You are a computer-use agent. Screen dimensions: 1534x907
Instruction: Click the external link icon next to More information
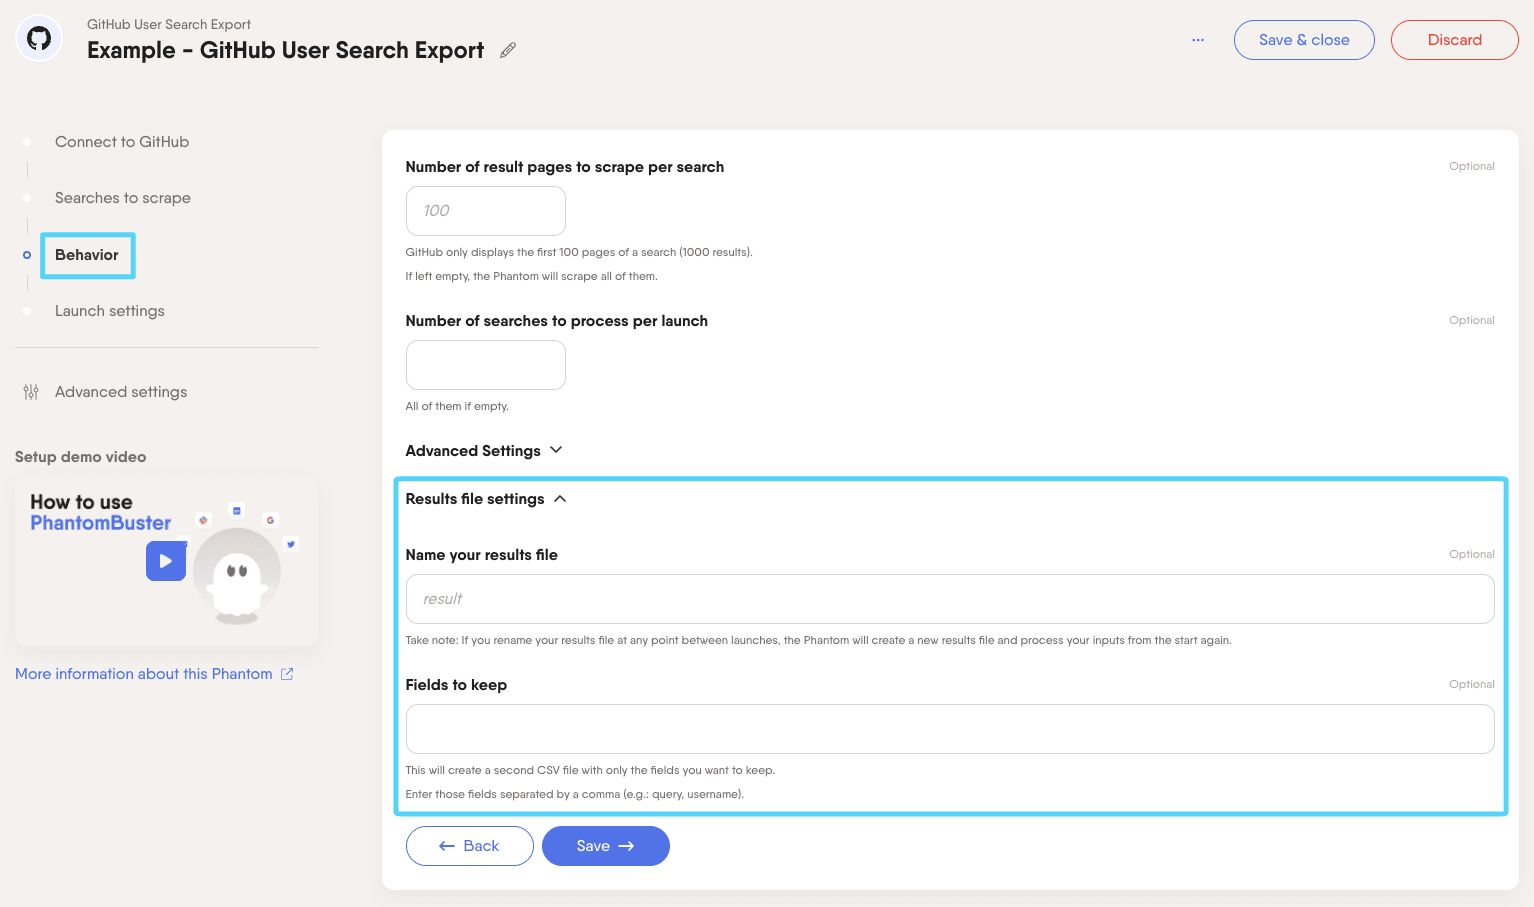click(x=287, y=674)
